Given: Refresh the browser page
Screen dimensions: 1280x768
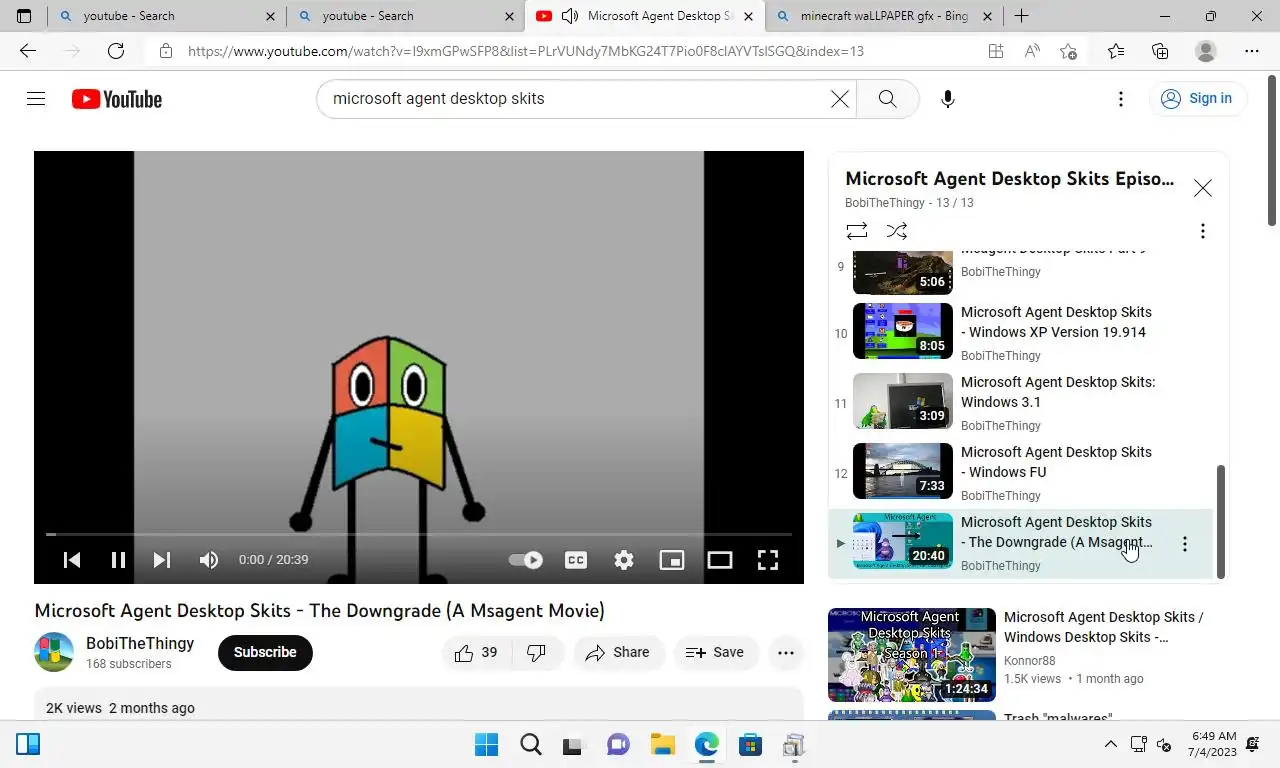Looking at the screenshot, I should click(116, 51).
